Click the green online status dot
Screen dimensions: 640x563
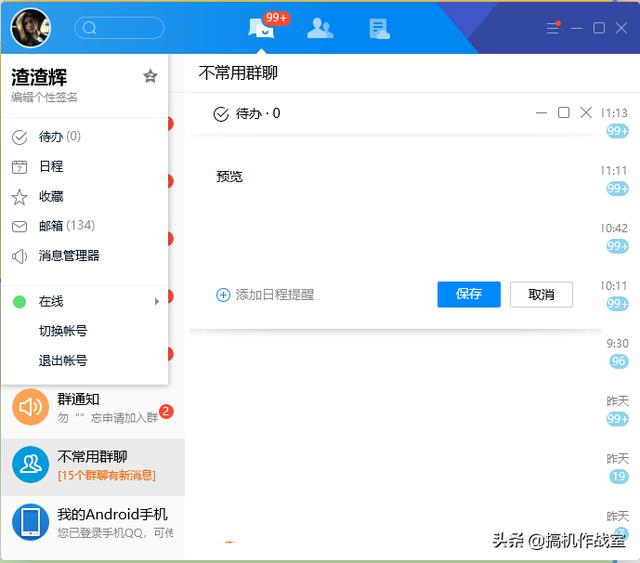pyautogui.click(x=19, y=302)
